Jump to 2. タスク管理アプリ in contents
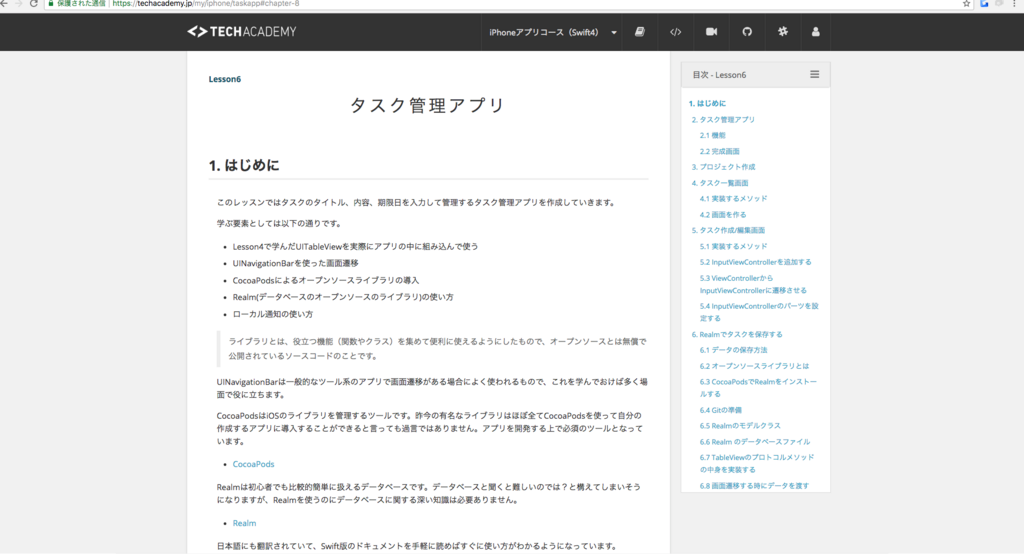The image size is (1024, 554). coord(723,120)
